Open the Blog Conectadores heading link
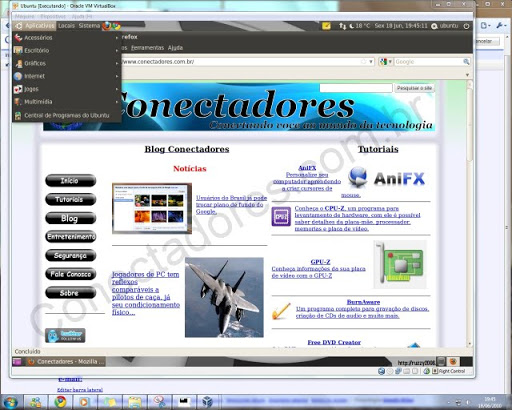Viewport: 512px width, 410px height. coord(187,149)
